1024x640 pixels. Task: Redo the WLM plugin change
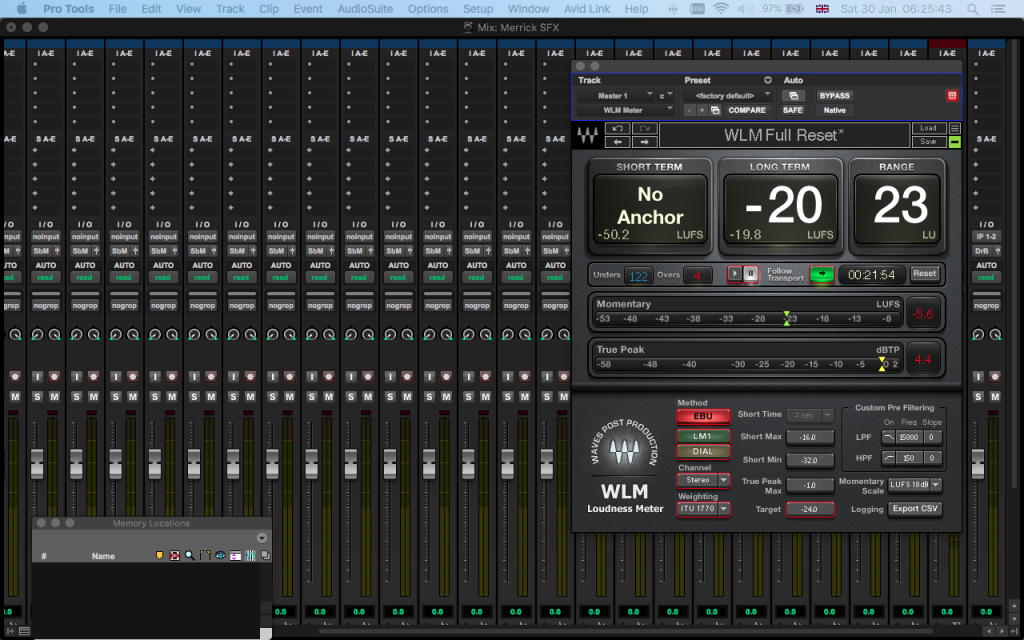tap(644, 129)
